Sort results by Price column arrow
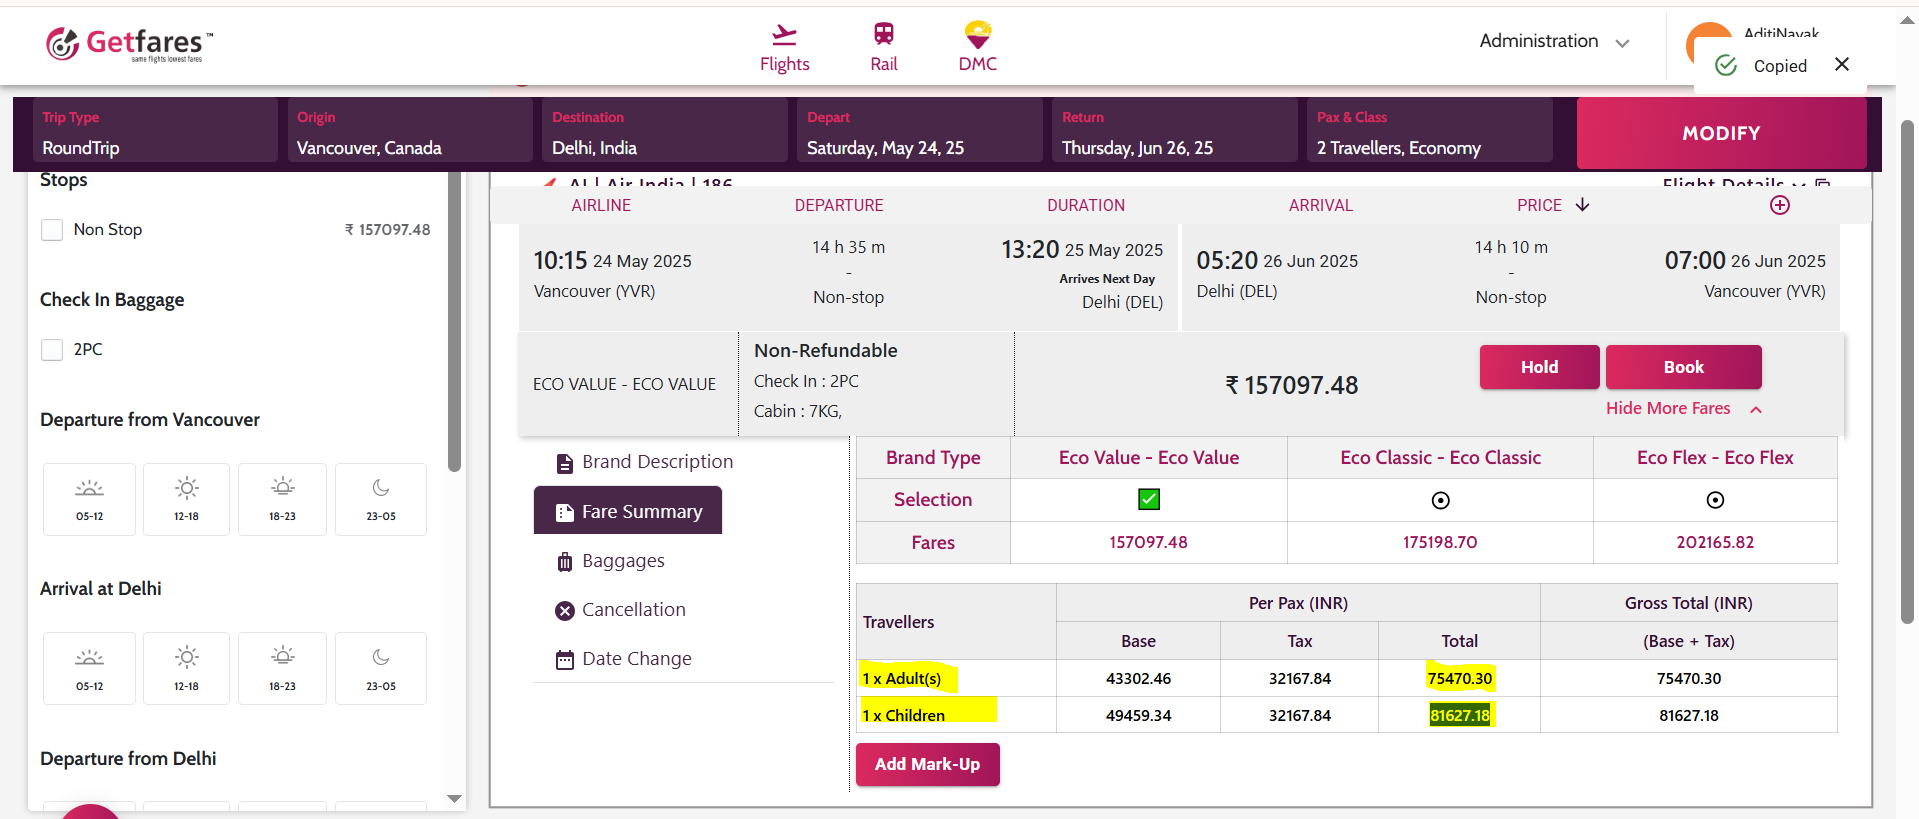This screenshot has width=1919, height=819. pyautogui.click(x=1582, y=205)
